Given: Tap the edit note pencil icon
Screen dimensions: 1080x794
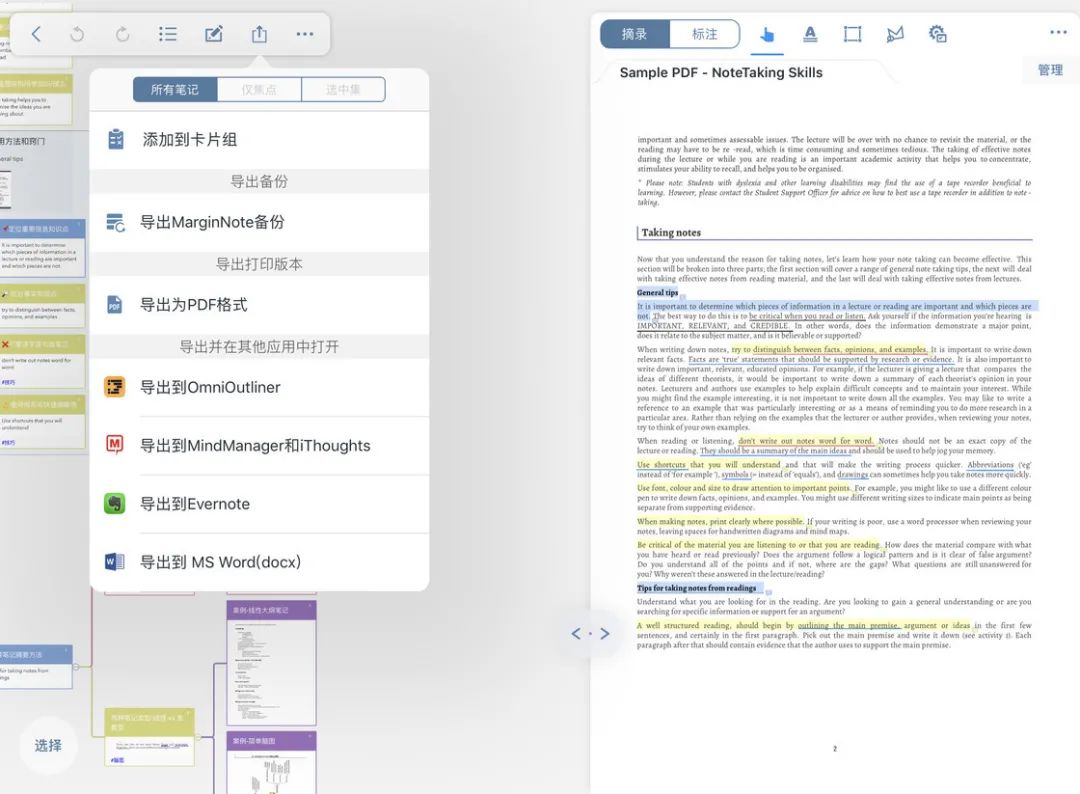Looking at the screenshot, I should tap(213, 34).
